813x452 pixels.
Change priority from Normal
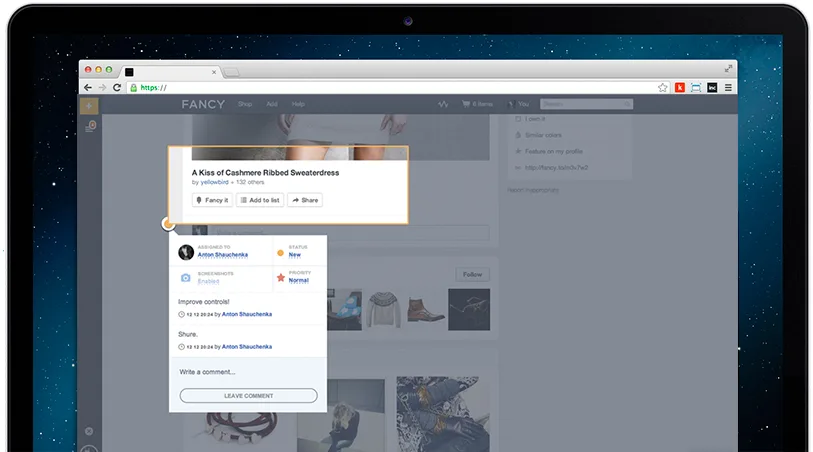[x=299, y=280]
